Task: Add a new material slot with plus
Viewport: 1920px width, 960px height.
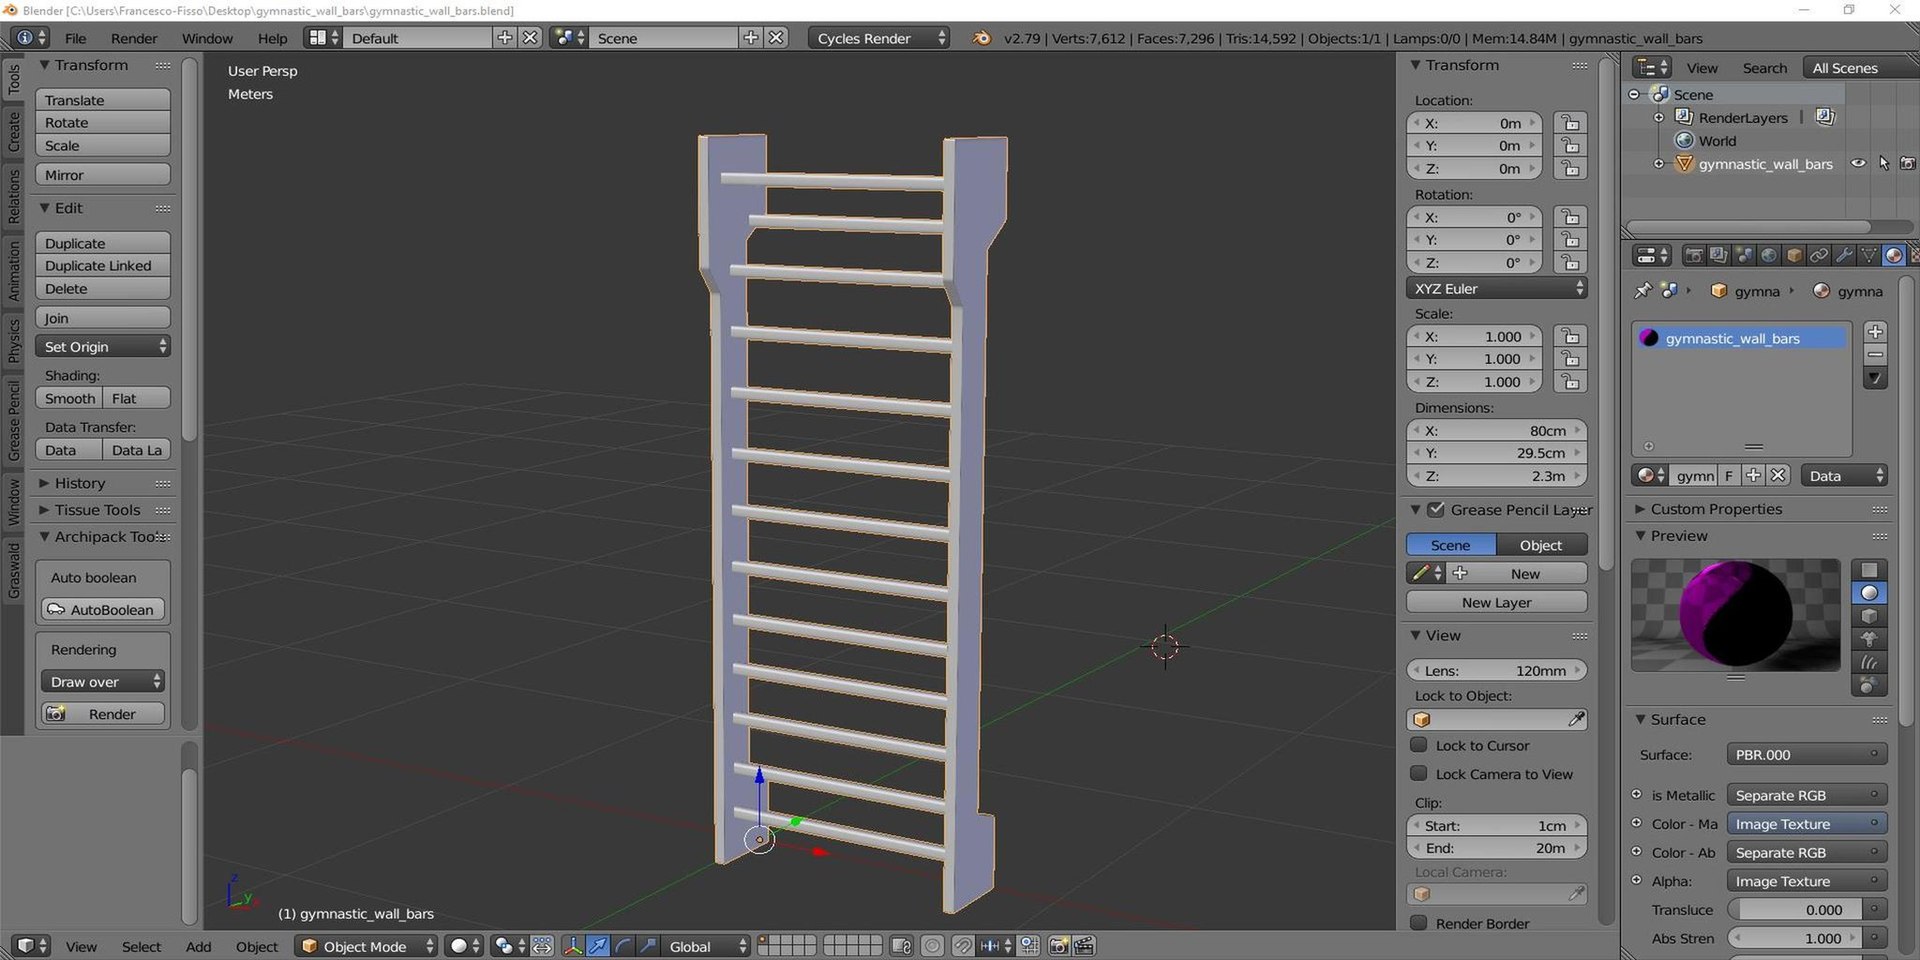Action: pyautogui.click(x=1875, y=332)
